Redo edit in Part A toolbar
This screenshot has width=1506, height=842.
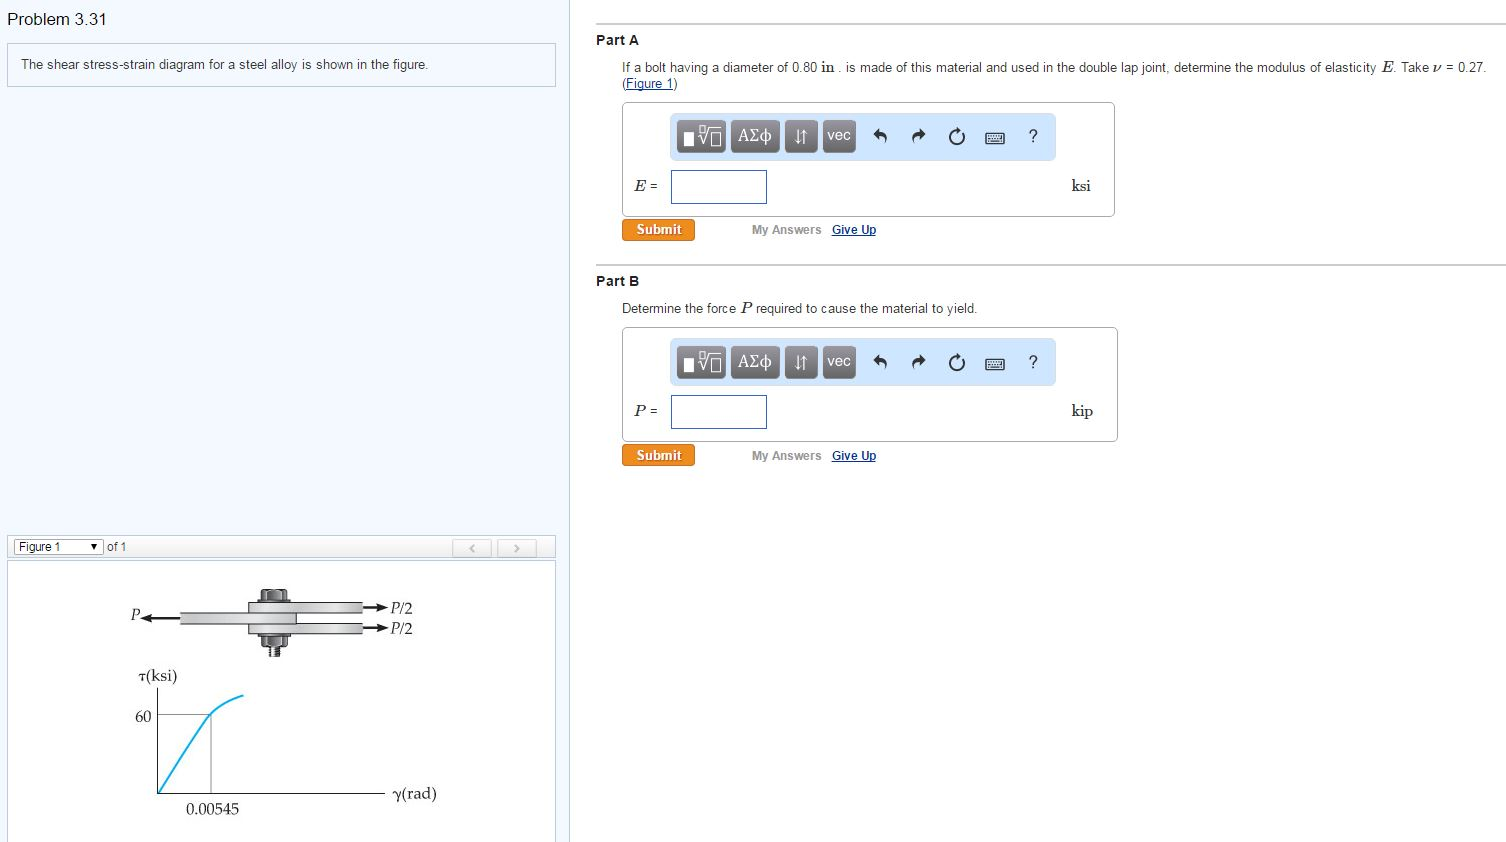tap(918, 136)
